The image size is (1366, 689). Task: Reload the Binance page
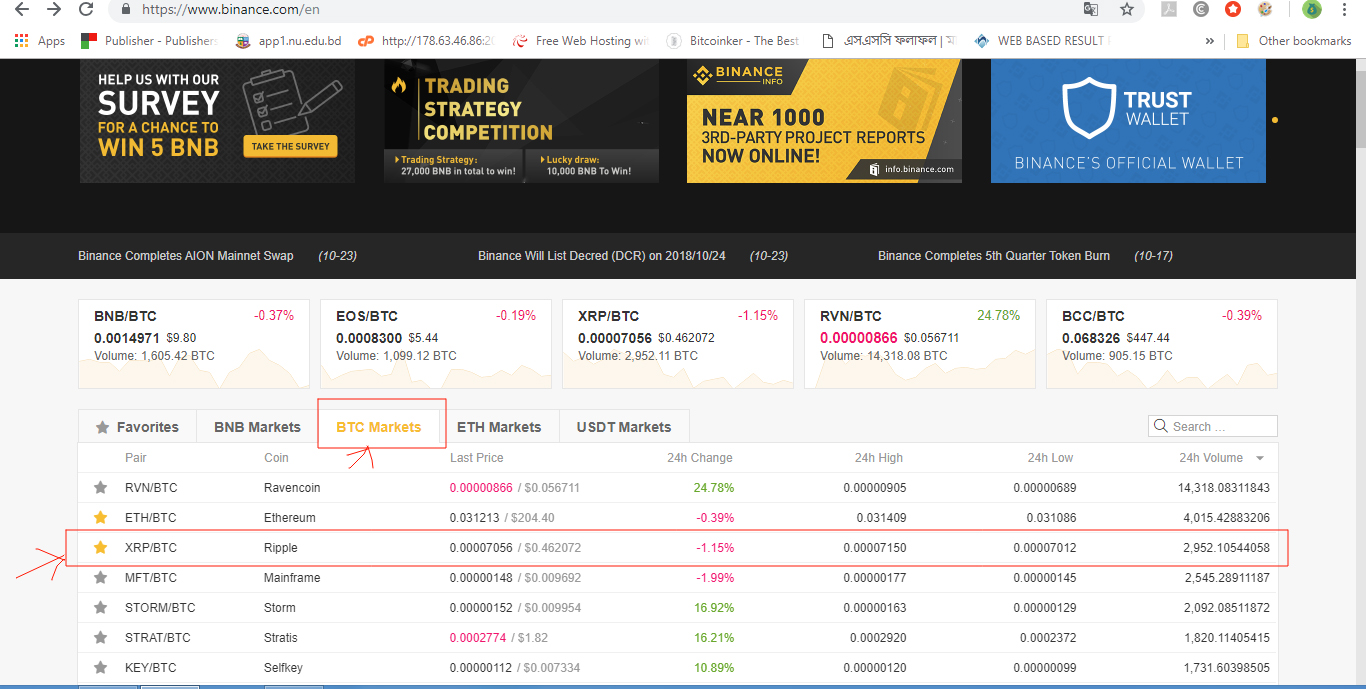pyautogui.click(x=87, y=9)
